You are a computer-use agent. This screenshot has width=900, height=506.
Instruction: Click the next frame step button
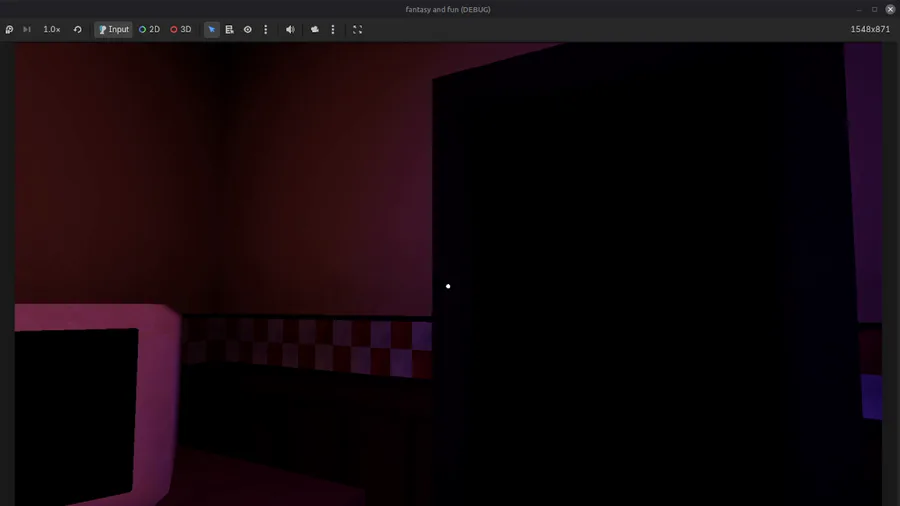(26, 29)
